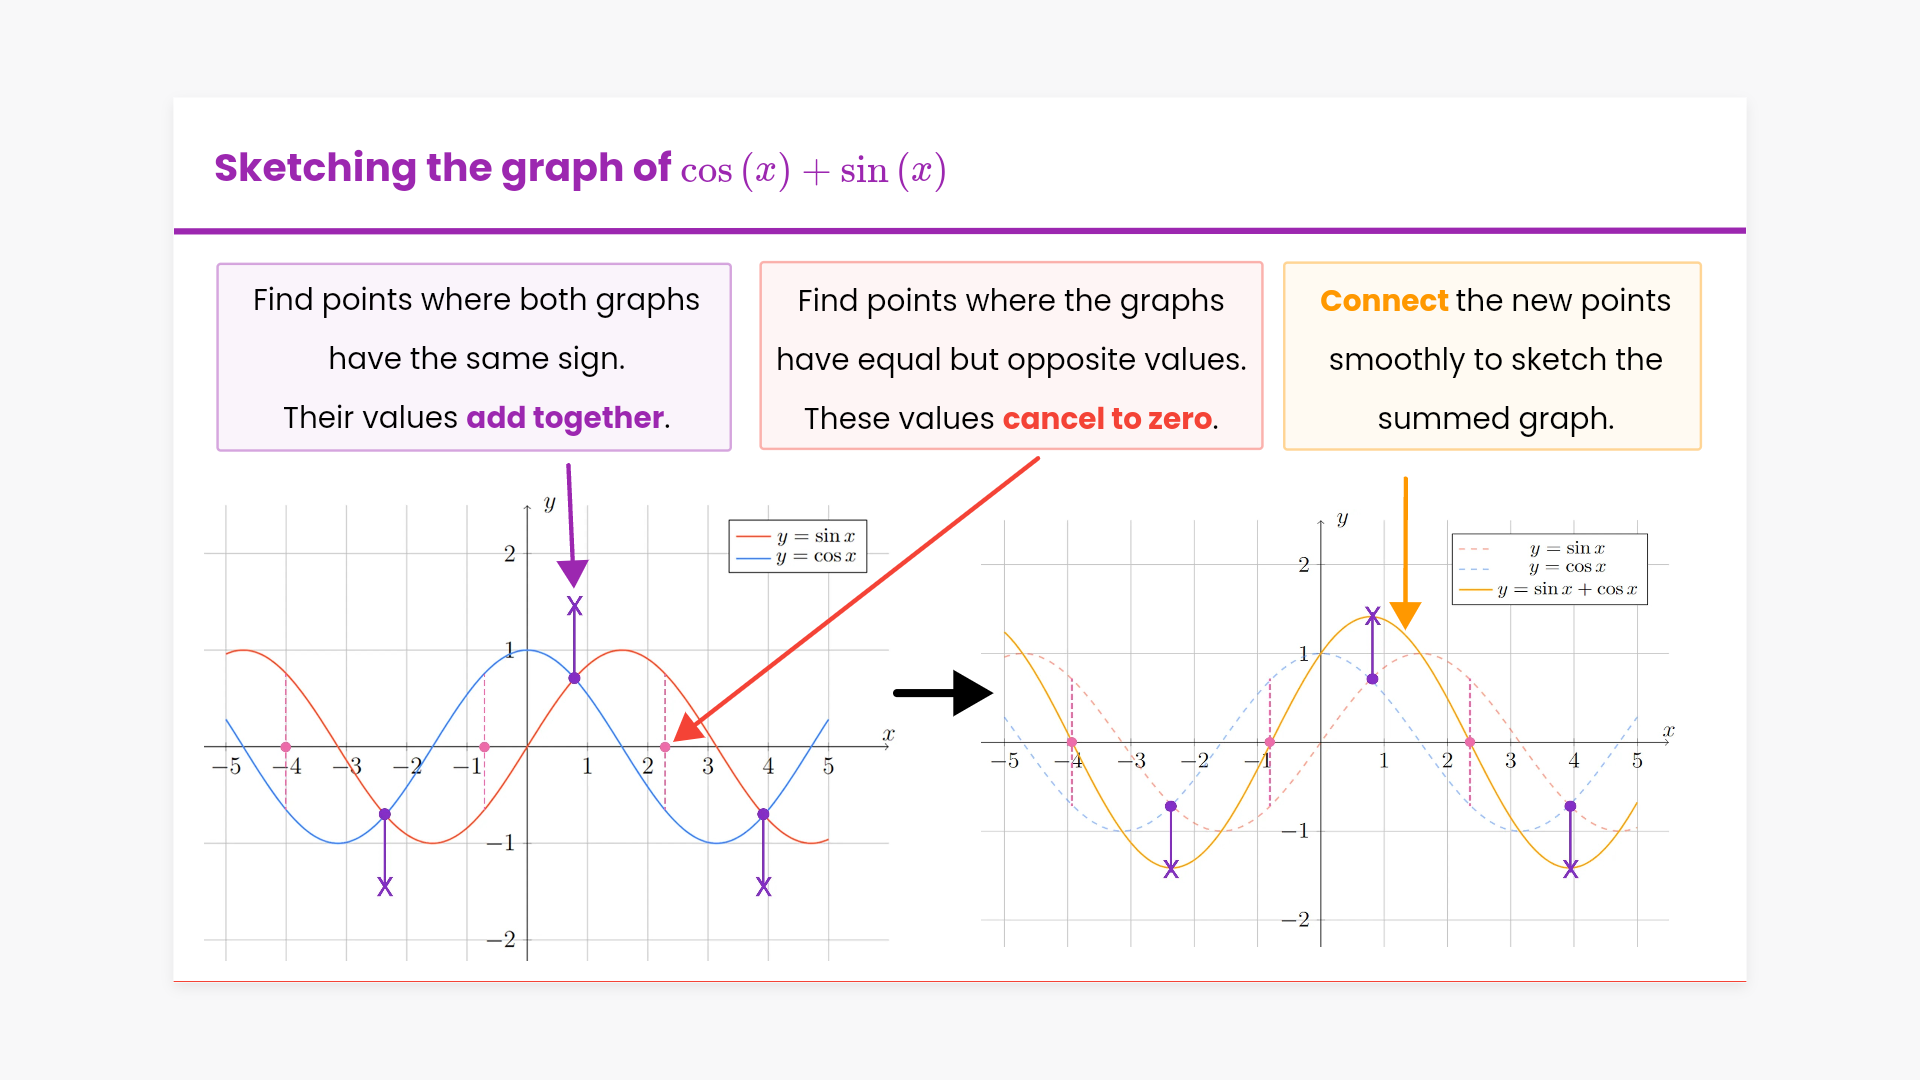The width and height of the screenshot is (1920, 1080).
Task: Click the bottom-right purple X on left graph
Action: 764,887
